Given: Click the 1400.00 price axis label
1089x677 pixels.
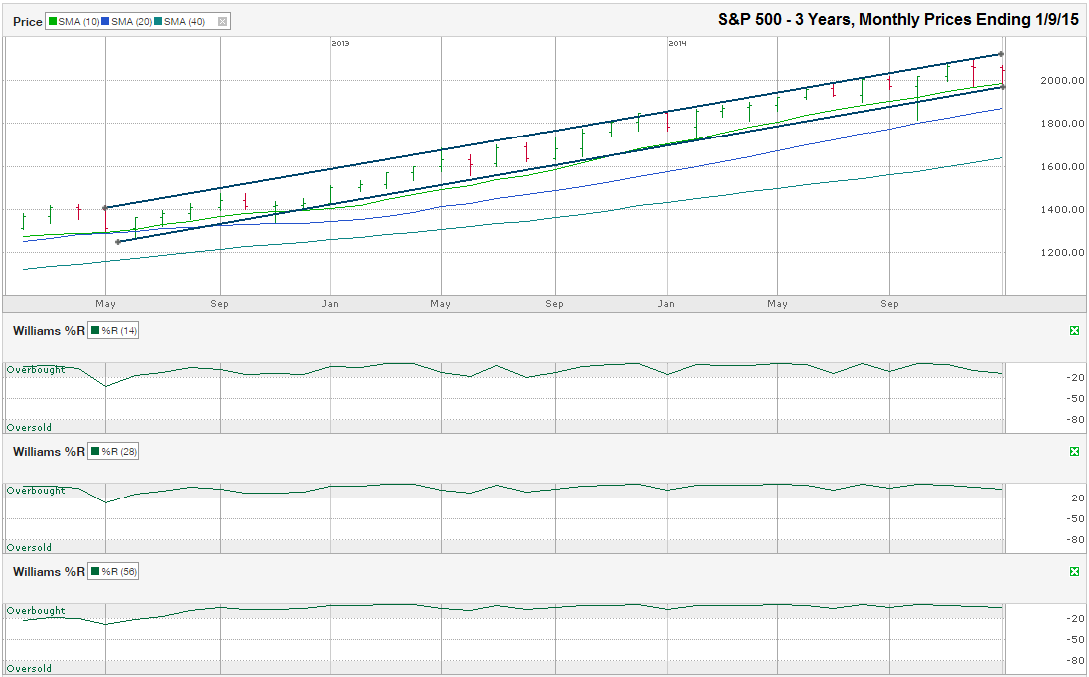Looking at the screenshot, I should tap(1062, 209).
